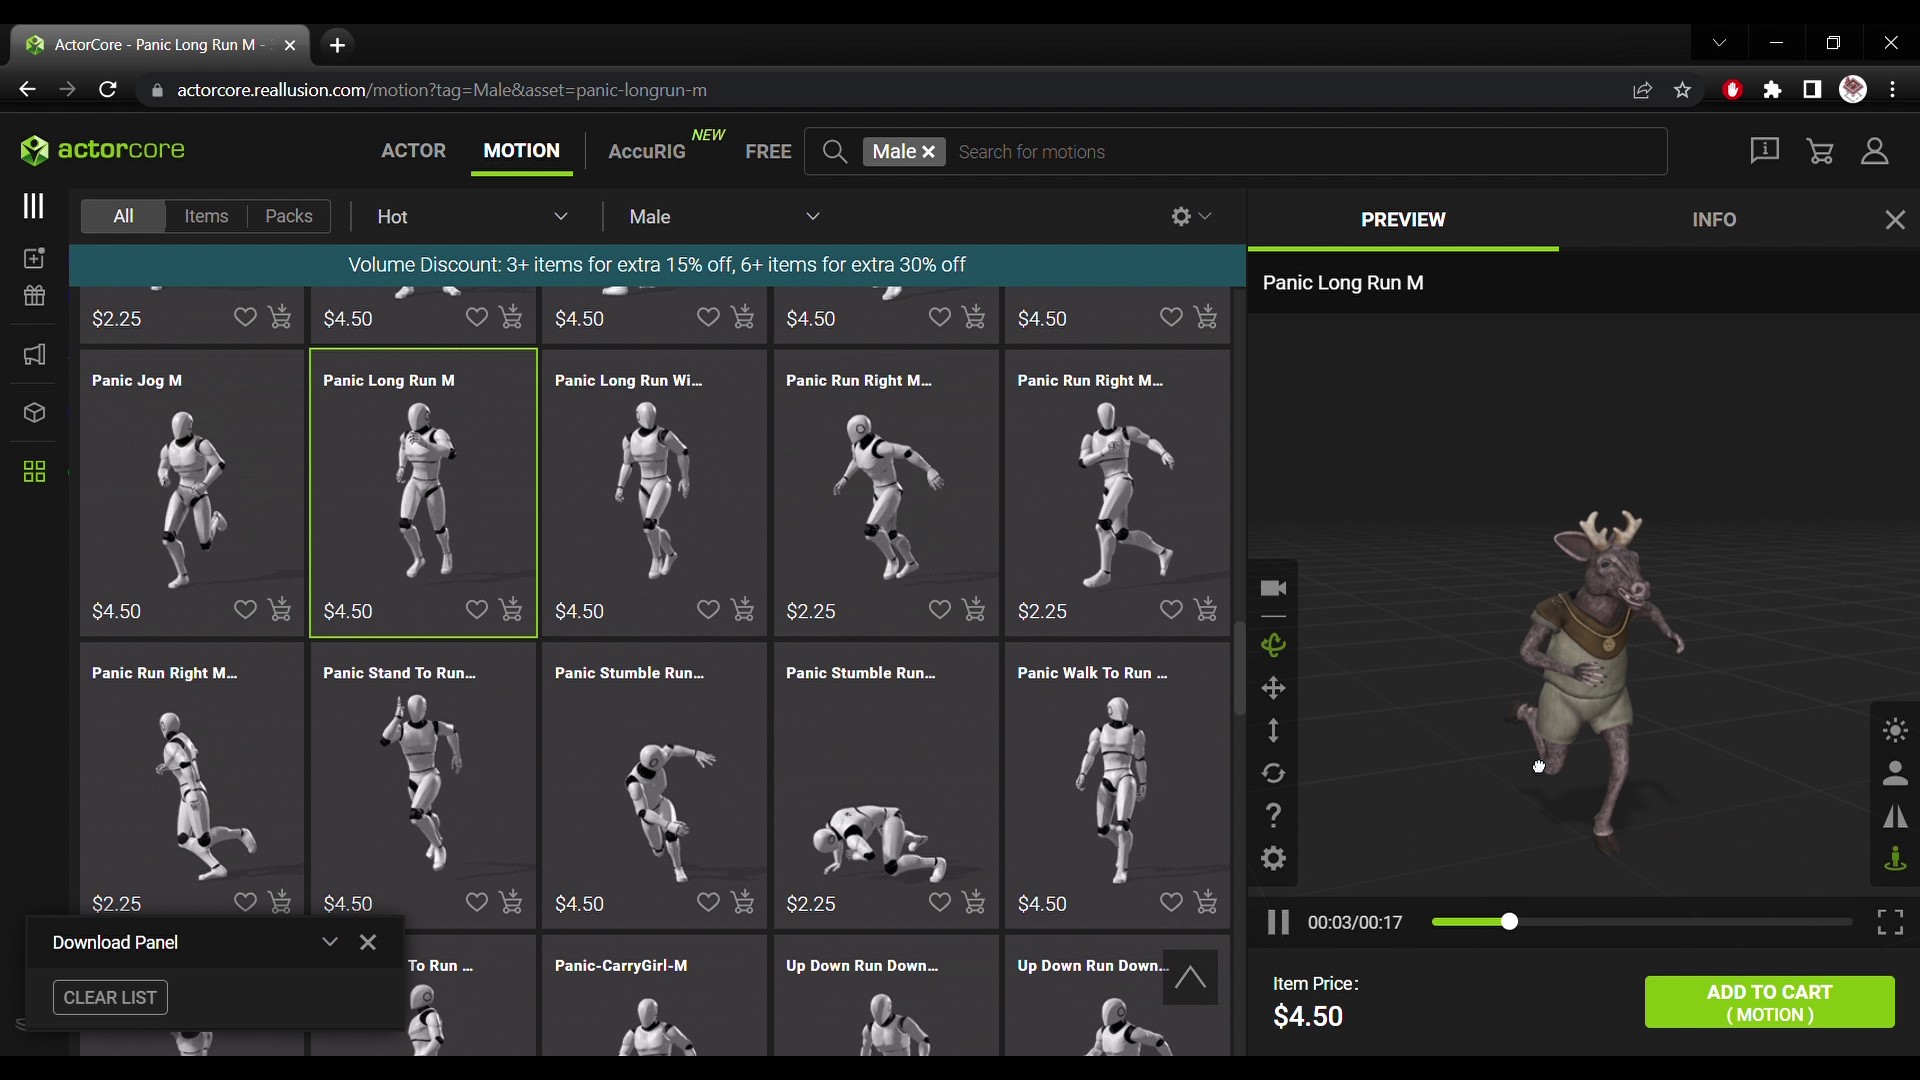Select the pan move tool in preview
Viewport: 1920px width, 1080px height.
pos(1273,688)
